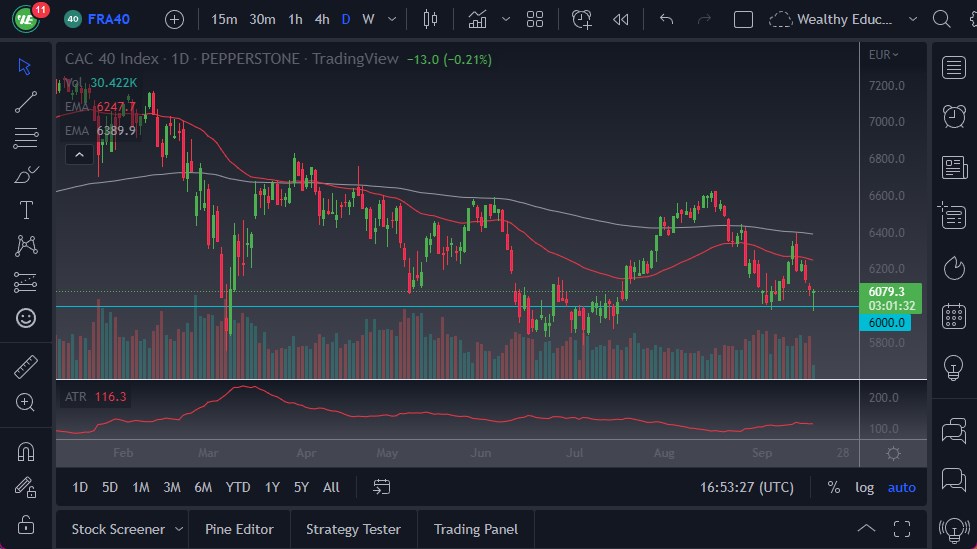Toggle the log scale
The image size is (977, 549).
tap(864, 487)
